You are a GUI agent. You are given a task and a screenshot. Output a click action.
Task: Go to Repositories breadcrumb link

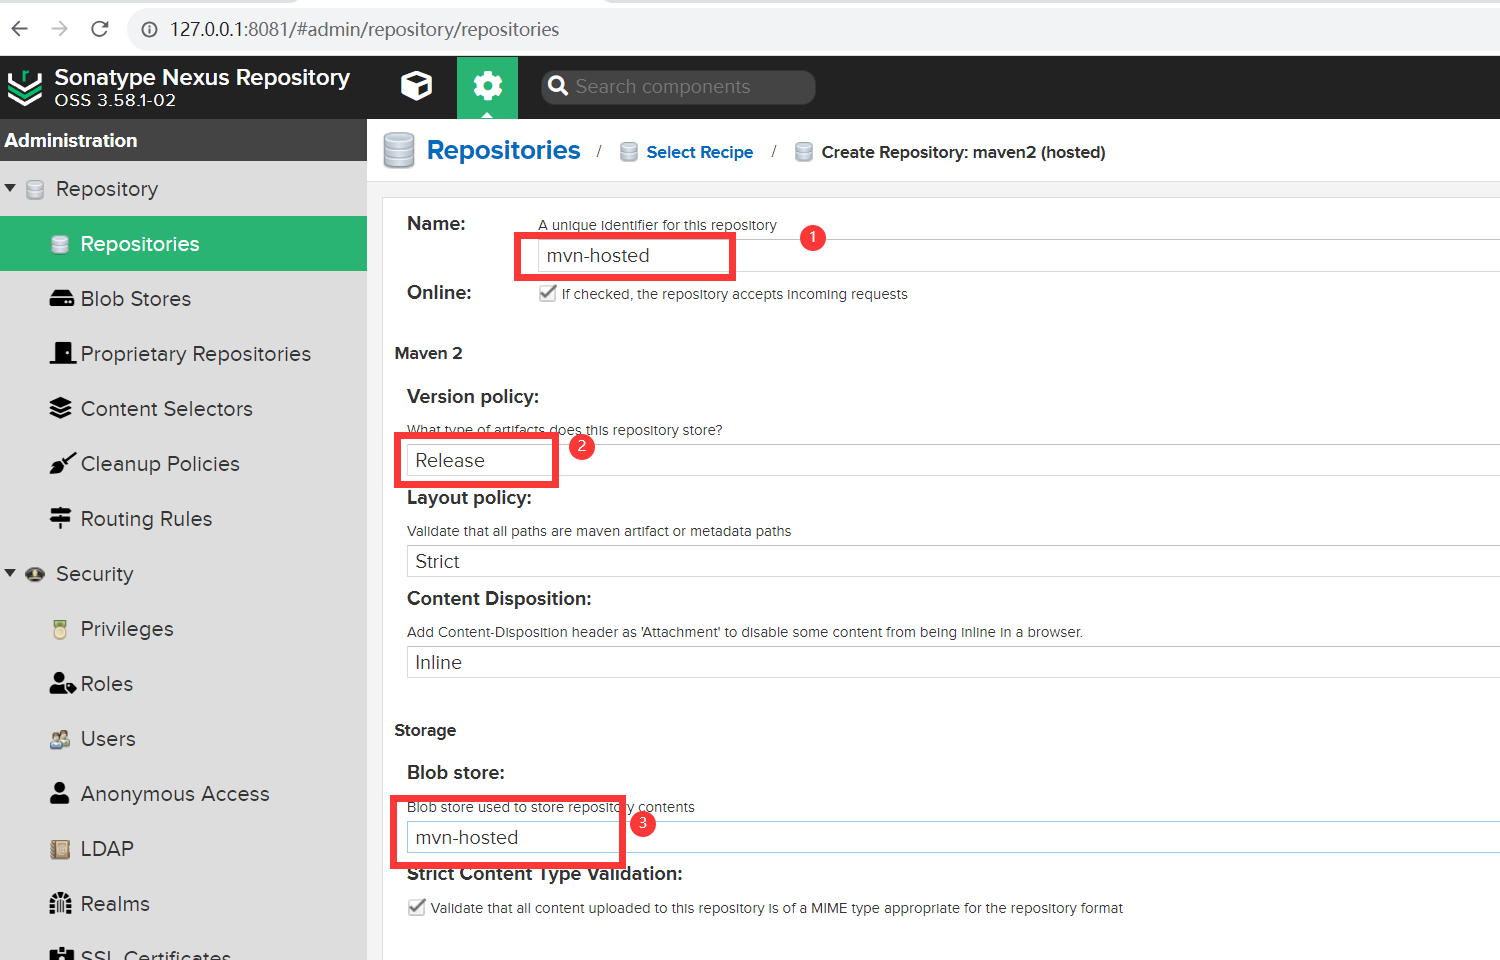click(503, 150)
